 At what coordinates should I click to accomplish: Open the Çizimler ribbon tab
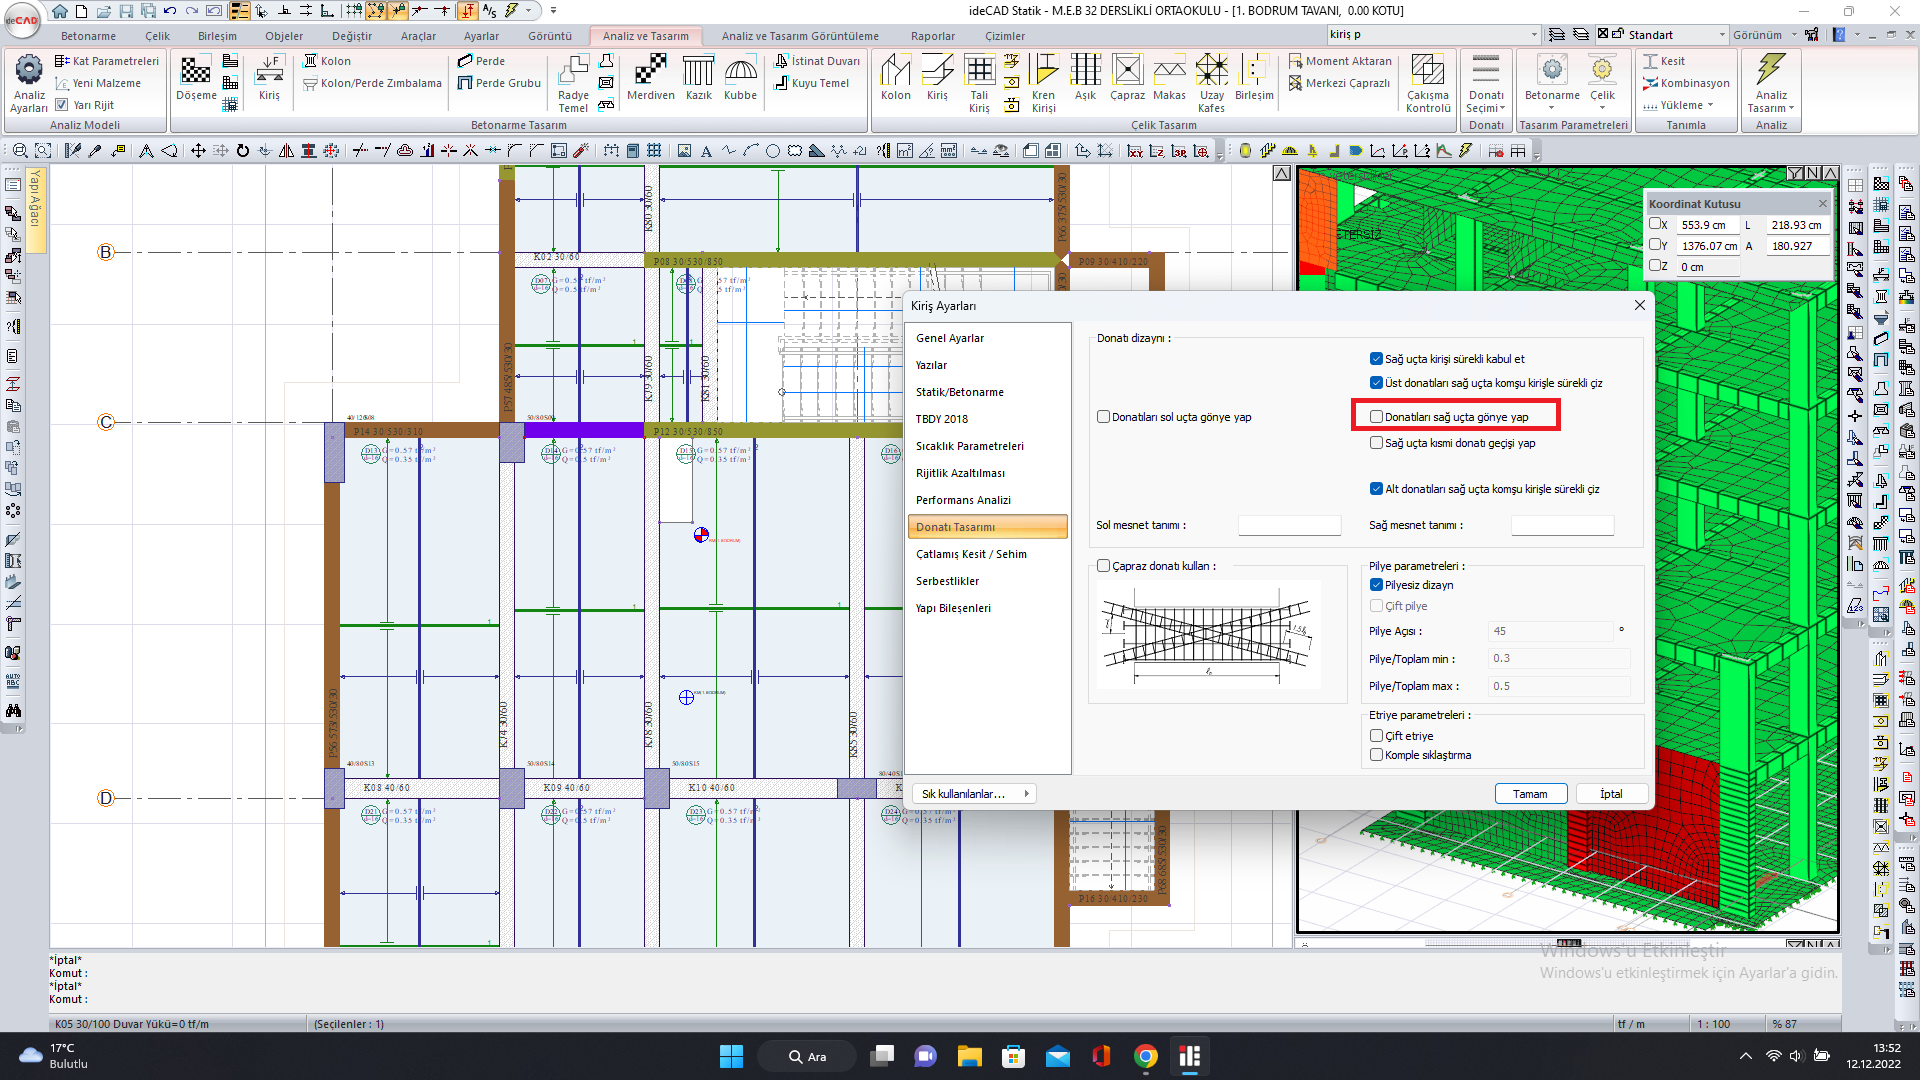click(x=1004, y=36)
